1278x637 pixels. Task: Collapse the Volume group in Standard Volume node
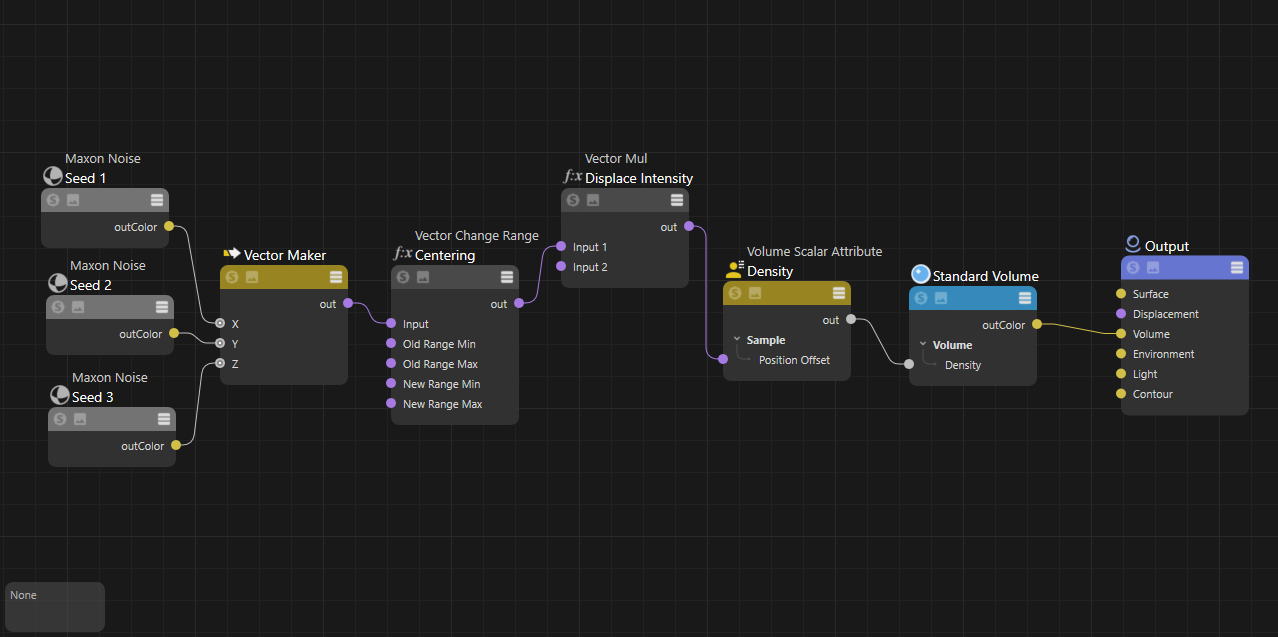[x=923, y=345]
